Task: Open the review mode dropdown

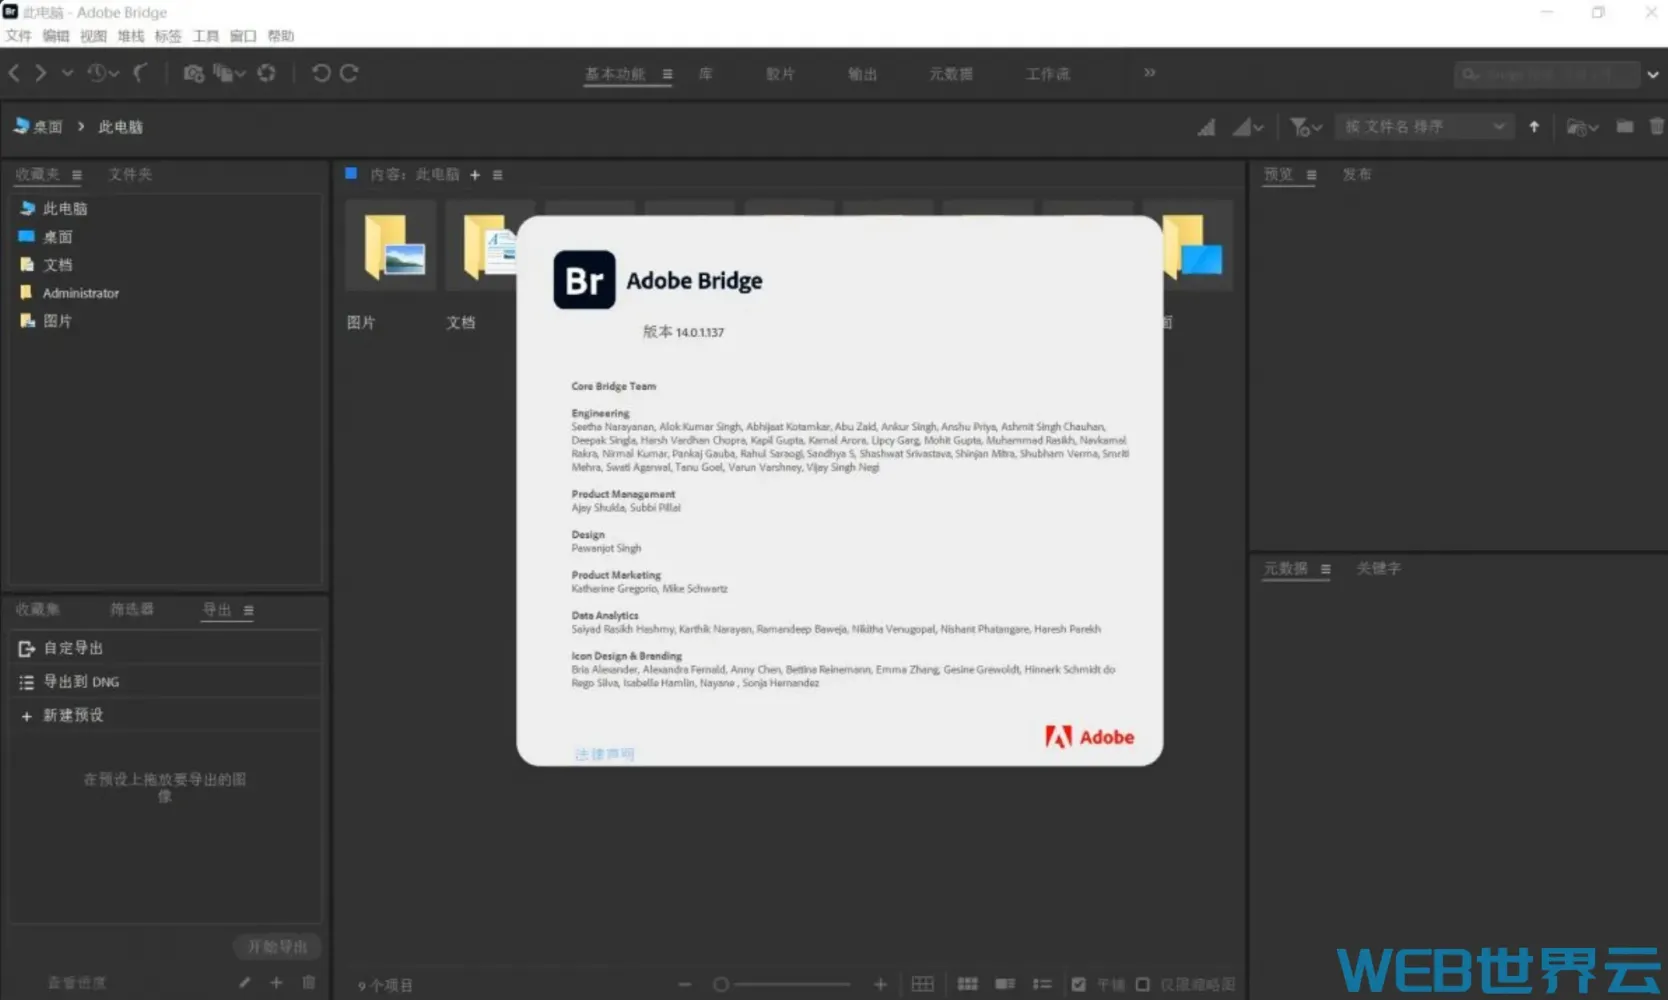Action: [229, 73]
